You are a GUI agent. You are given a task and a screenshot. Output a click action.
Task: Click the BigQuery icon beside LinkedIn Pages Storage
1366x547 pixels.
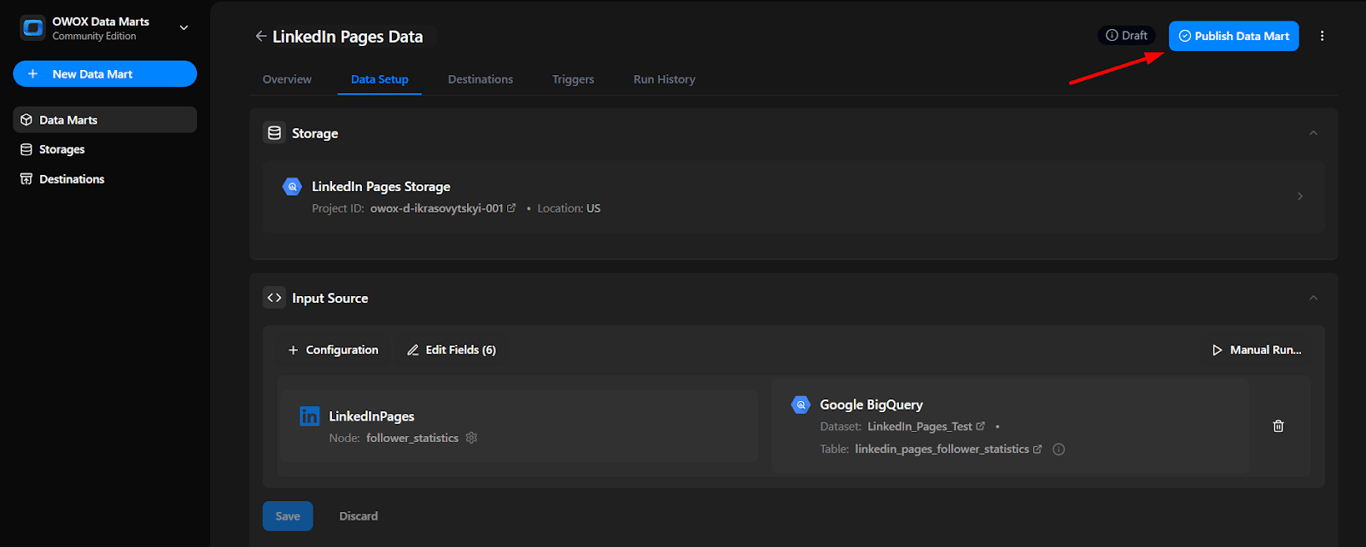point(292,186)
